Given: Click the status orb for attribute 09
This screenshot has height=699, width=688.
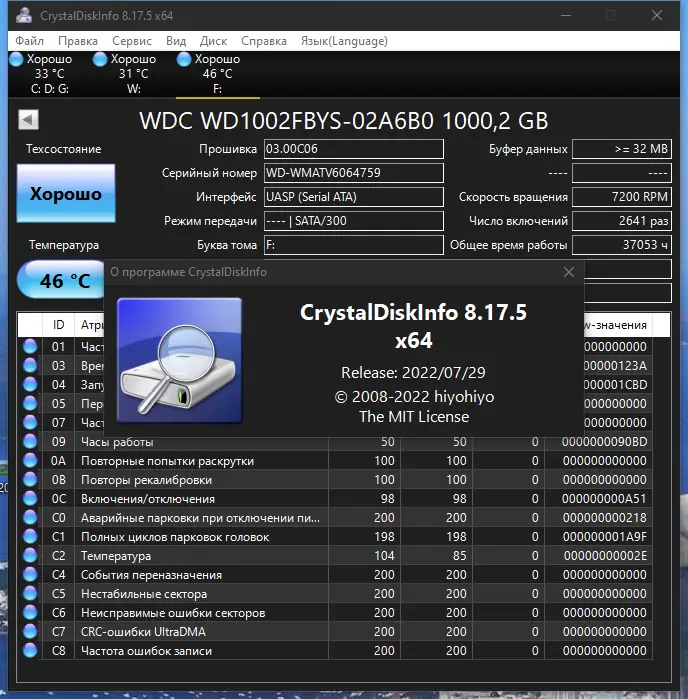Looking at the screenshot, I should tap(30, 441).
